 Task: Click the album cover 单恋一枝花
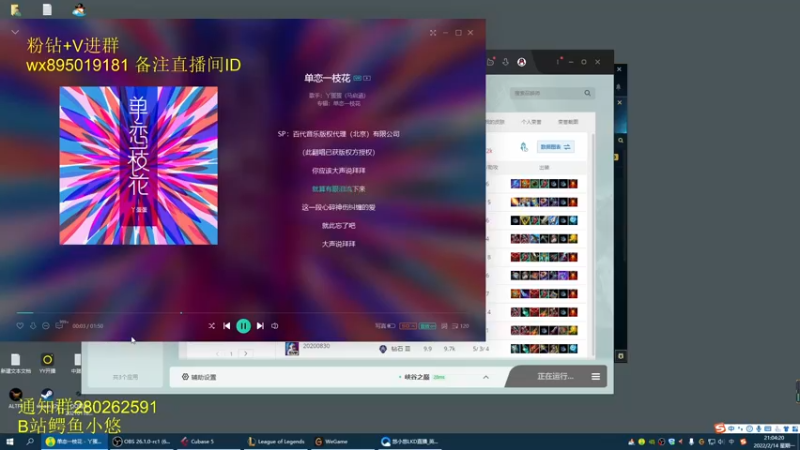(138, 165)
